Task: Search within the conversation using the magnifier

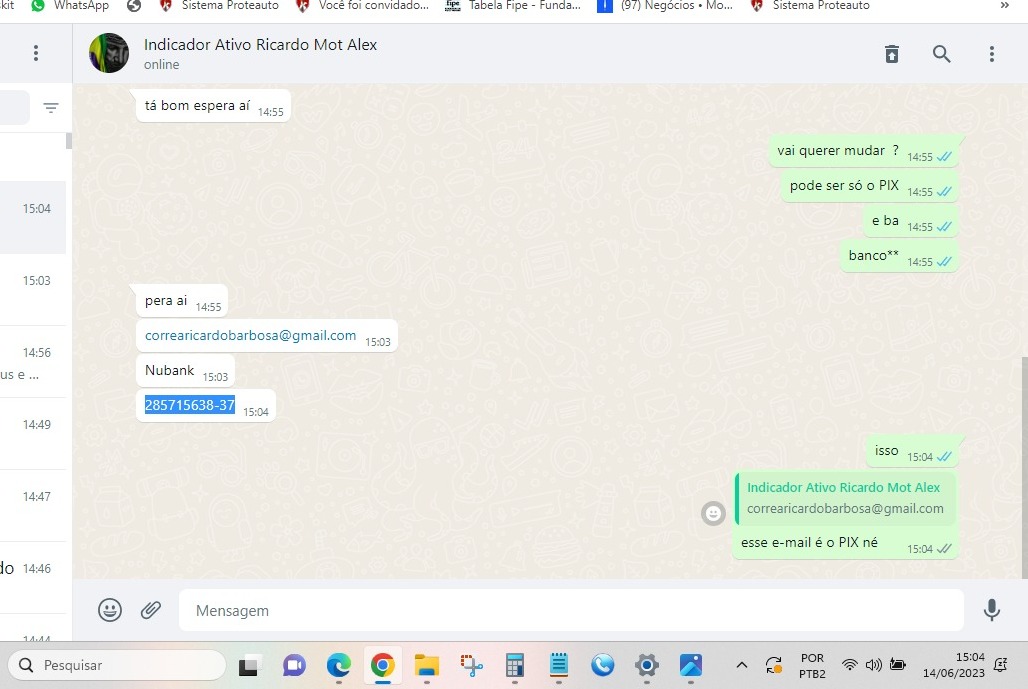Action: pyautogui.click(x=941, y=54)
